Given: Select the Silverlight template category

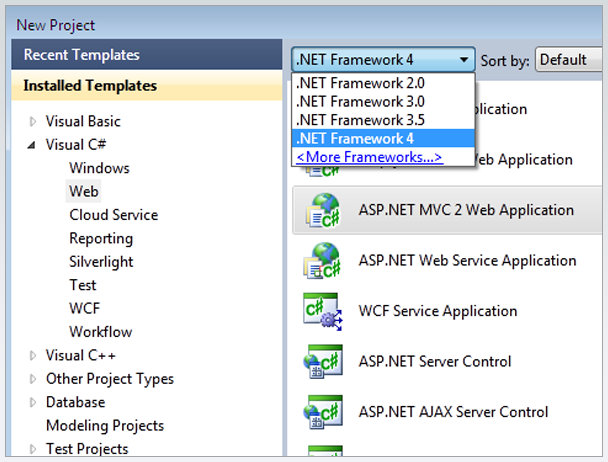Looking at the screenshot, I should point(103,262).
